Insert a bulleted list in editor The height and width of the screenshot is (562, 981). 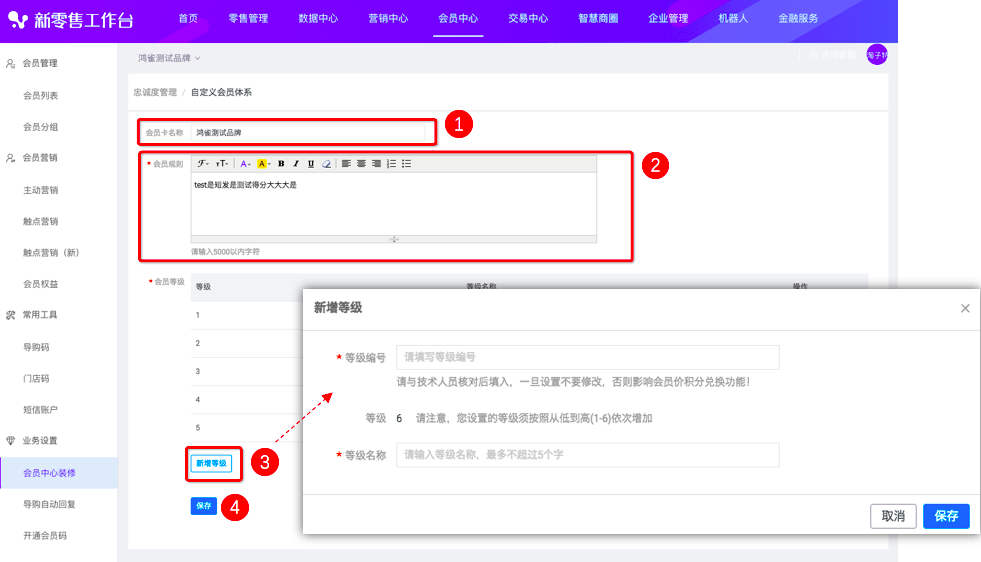point(407,163)
